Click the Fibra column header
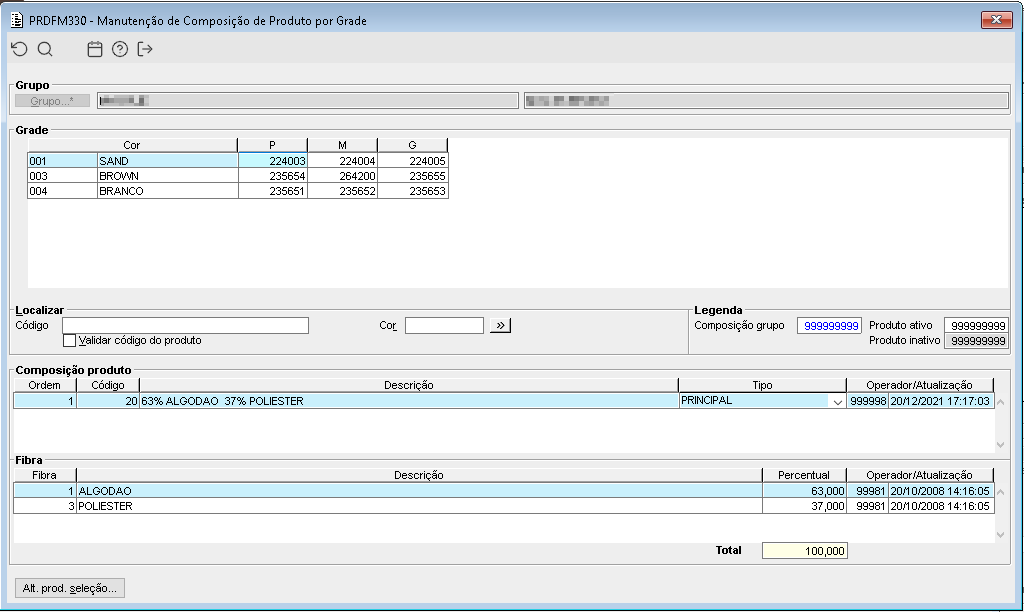The image size is (1024, 612). coord(44,475)
